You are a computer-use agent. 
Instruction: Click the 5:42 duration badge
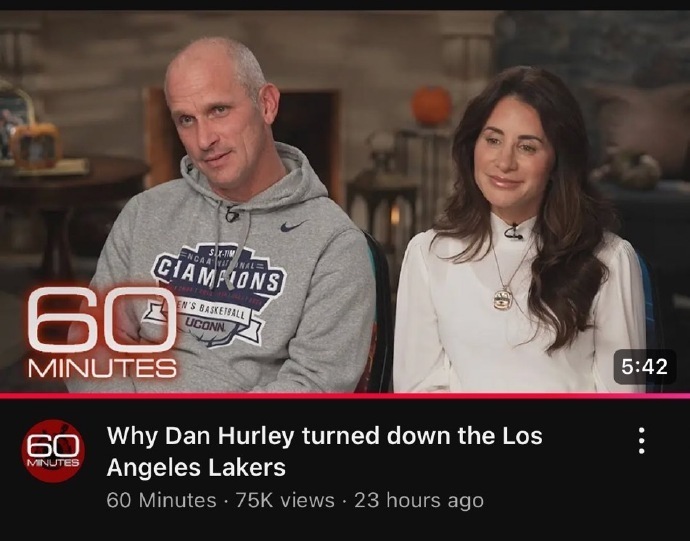pyautogui.click(x=644, y=366)
